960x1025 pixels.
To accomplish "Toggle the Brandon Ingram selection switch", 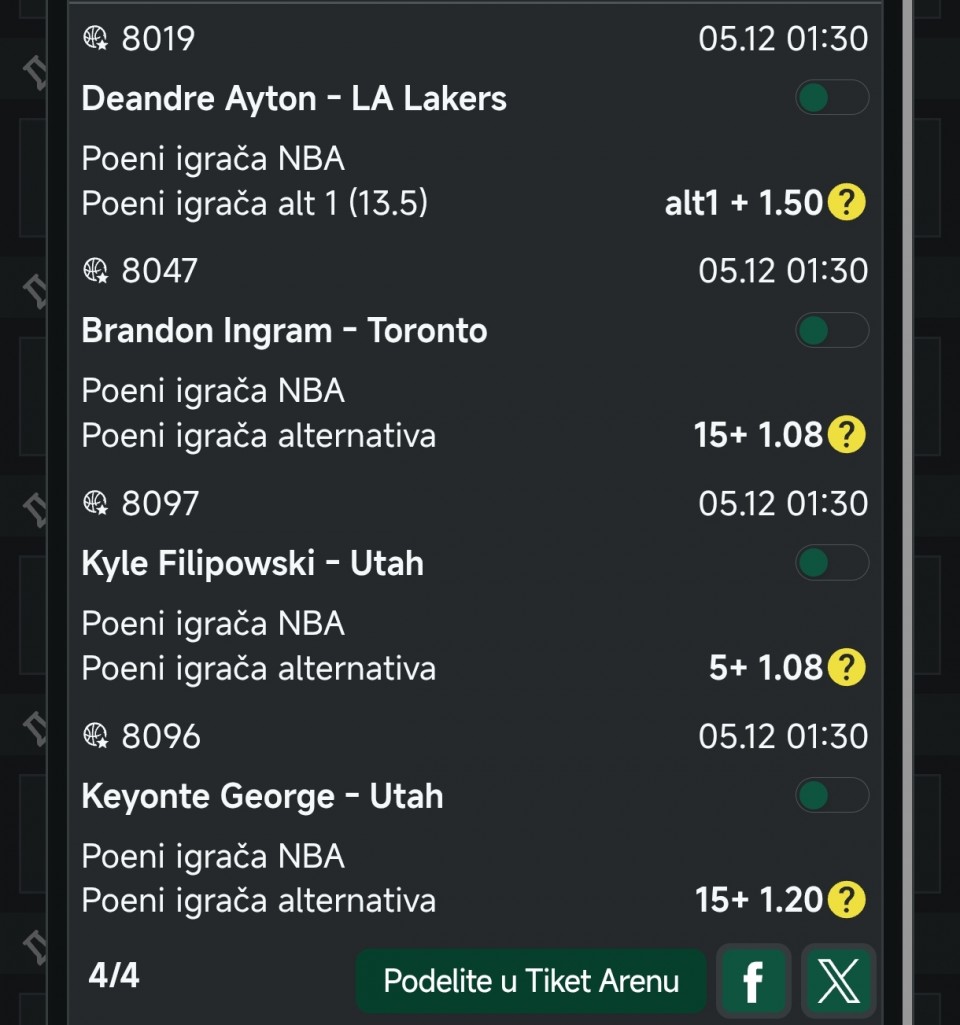I will pyautogui.click(x=831, y=330).
